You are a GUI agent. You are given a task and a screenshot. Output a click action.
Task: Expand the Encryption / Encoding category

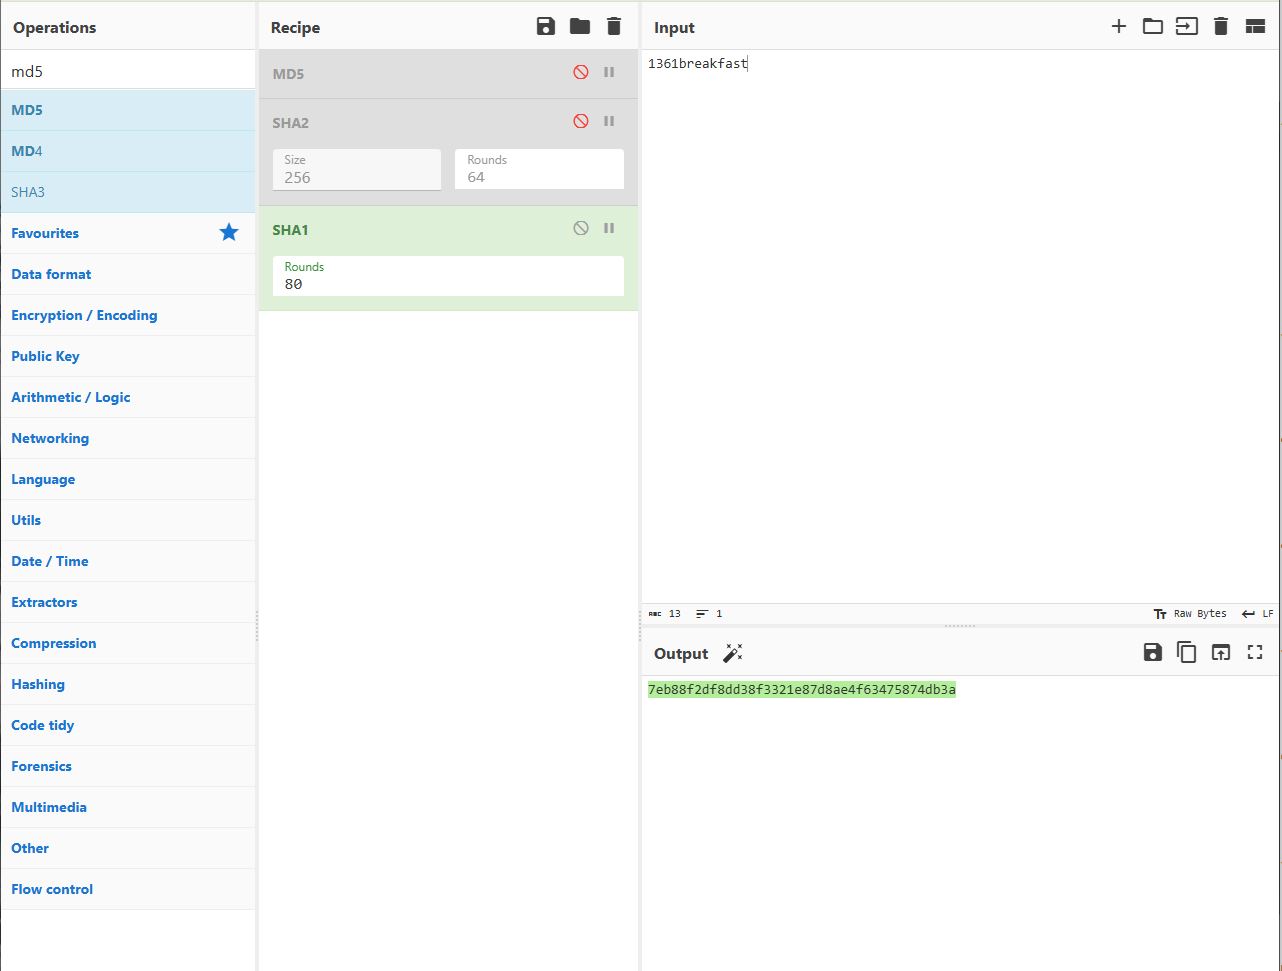point(84,315)
